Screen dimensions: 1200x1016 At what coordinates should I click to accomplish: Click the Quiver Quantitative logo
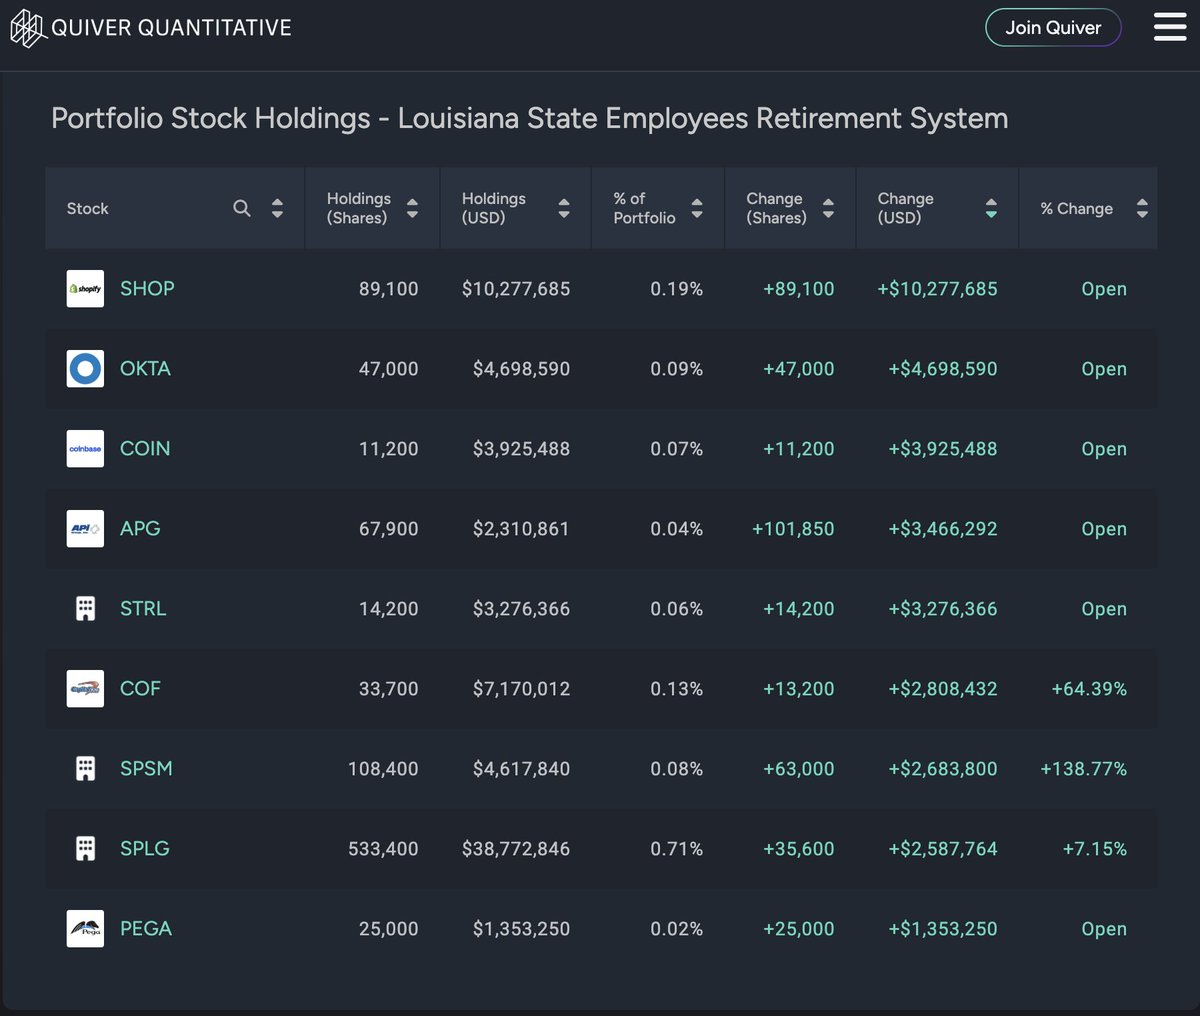(27, 29)
